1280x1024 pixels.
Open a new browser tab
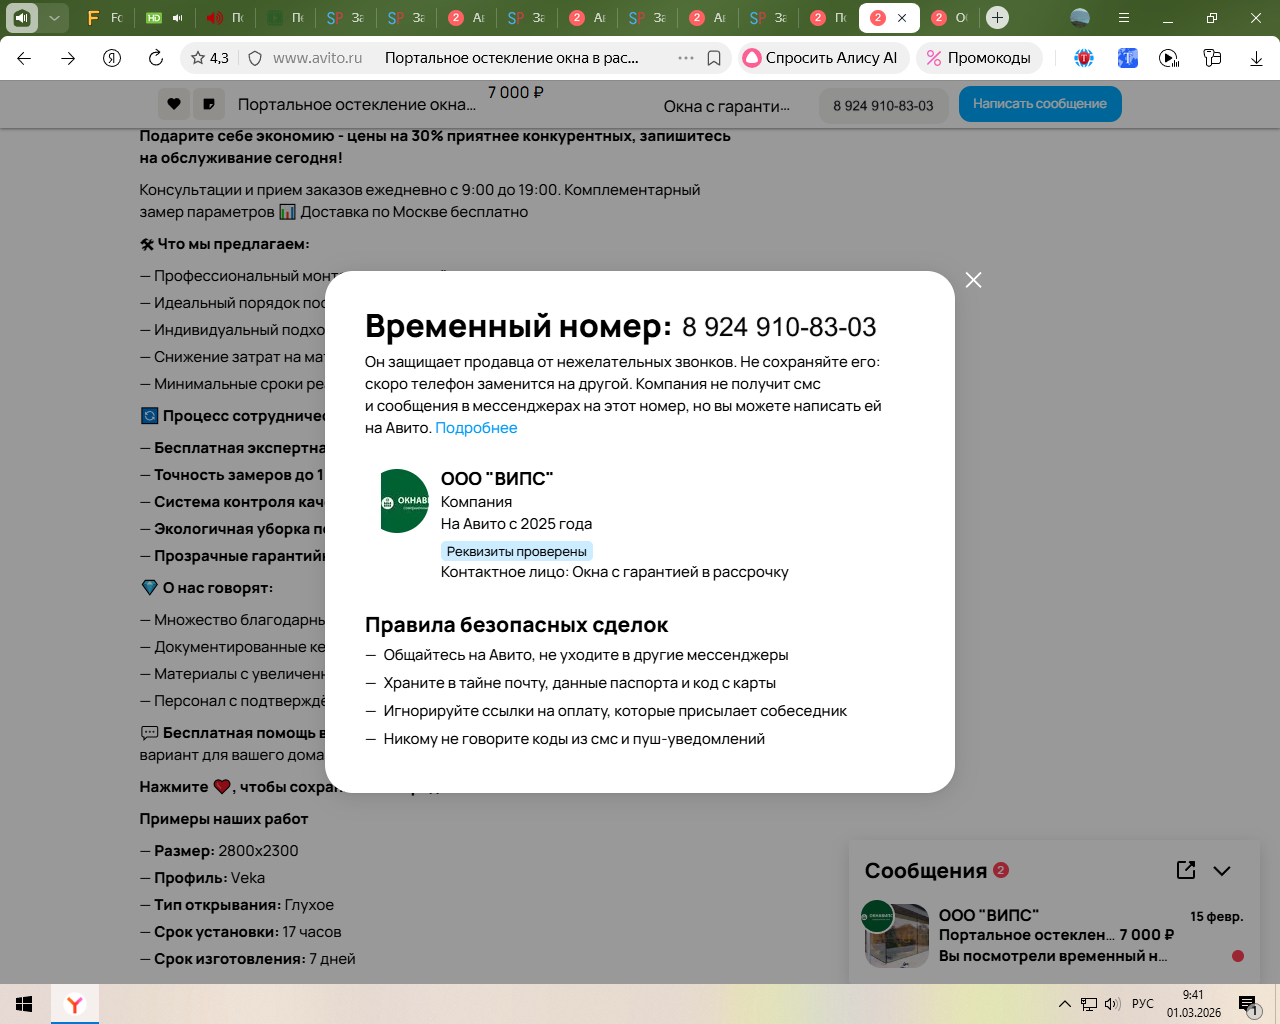(x=997, y=17)
